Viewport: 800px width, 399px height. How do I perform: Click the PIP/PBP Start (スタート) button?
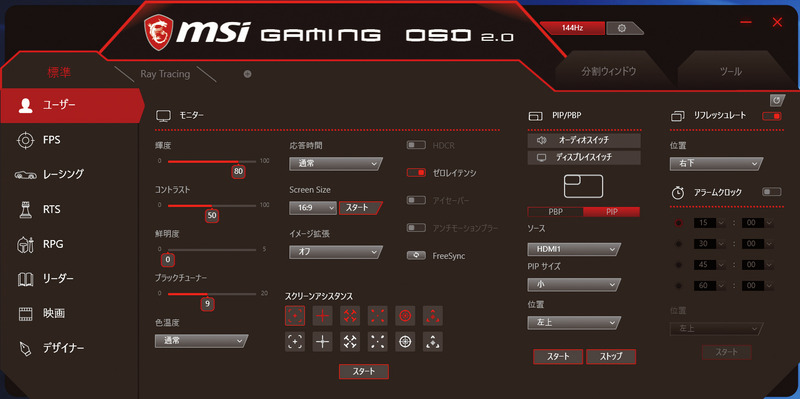558,357
